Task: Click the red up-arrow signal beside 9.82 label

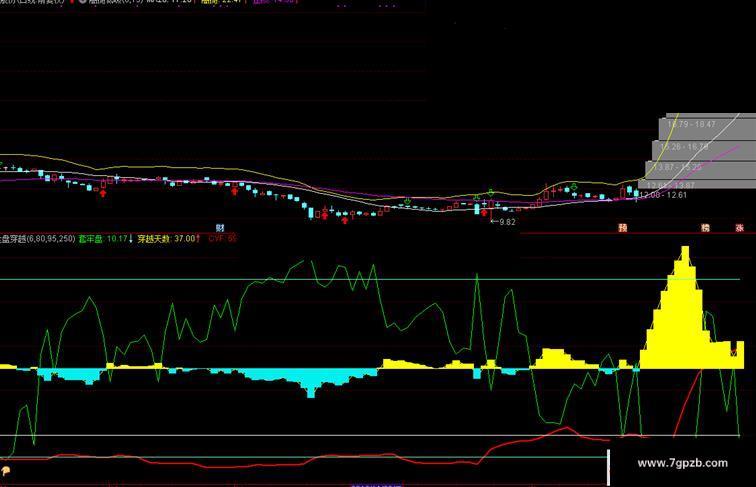Action: 484,212
